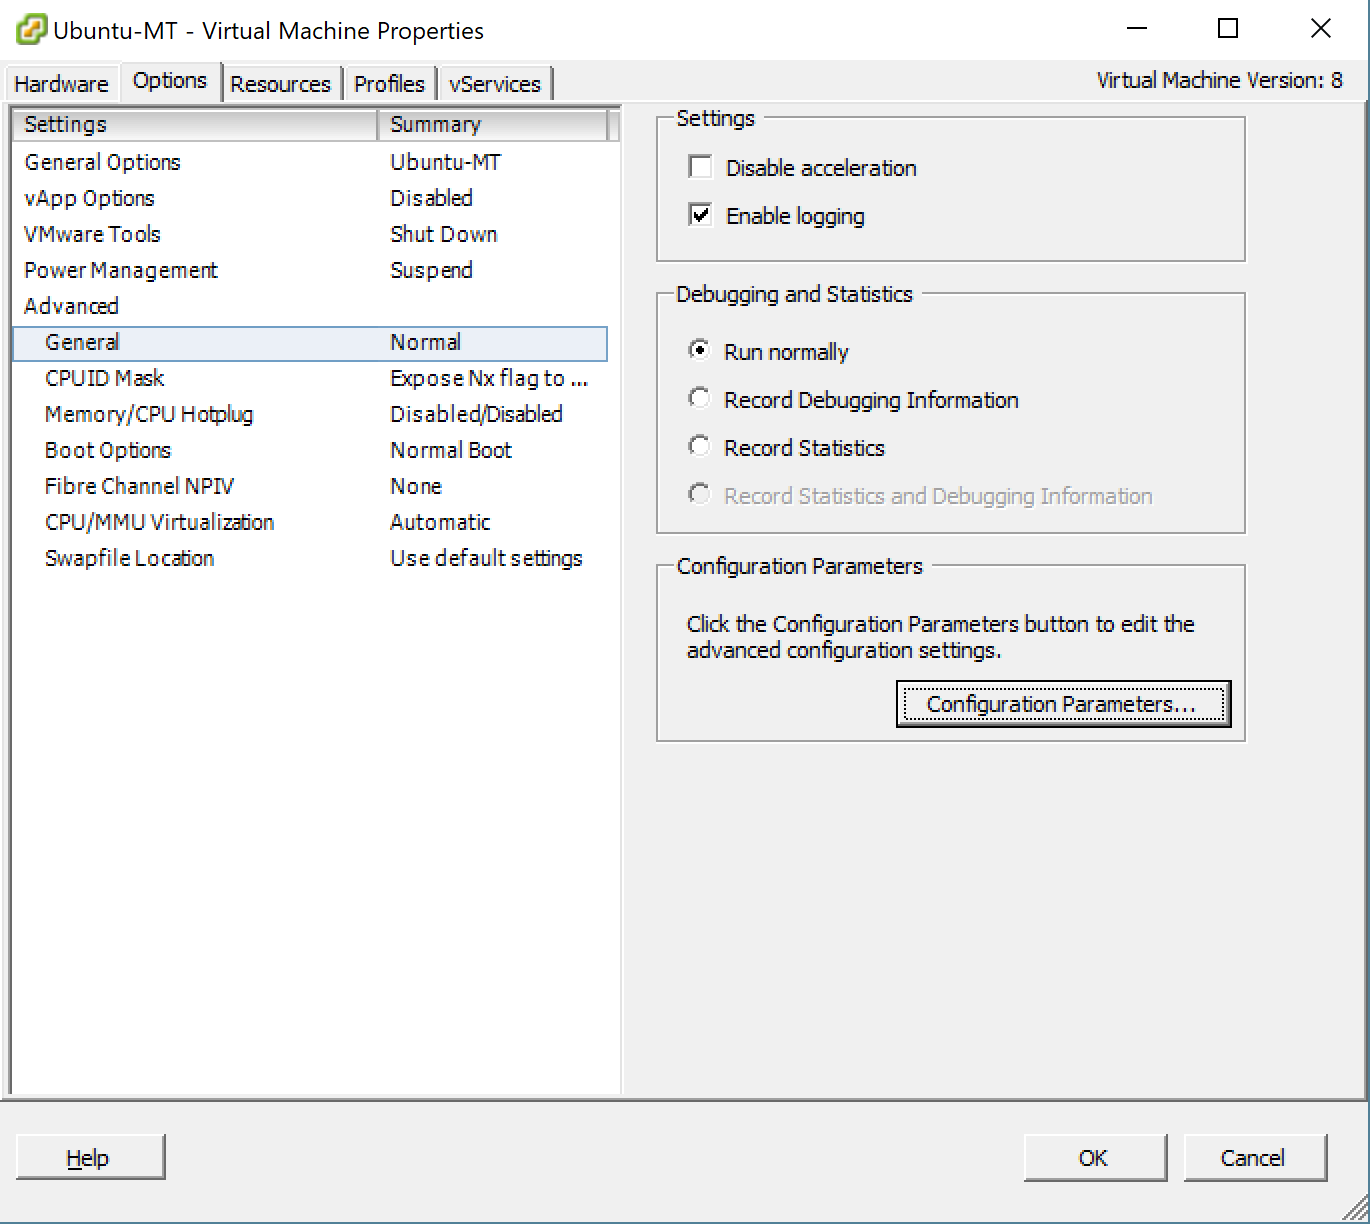Select Swapfile Location settings
This screenshot has height=1224, width=1370.
click(128, 558)
